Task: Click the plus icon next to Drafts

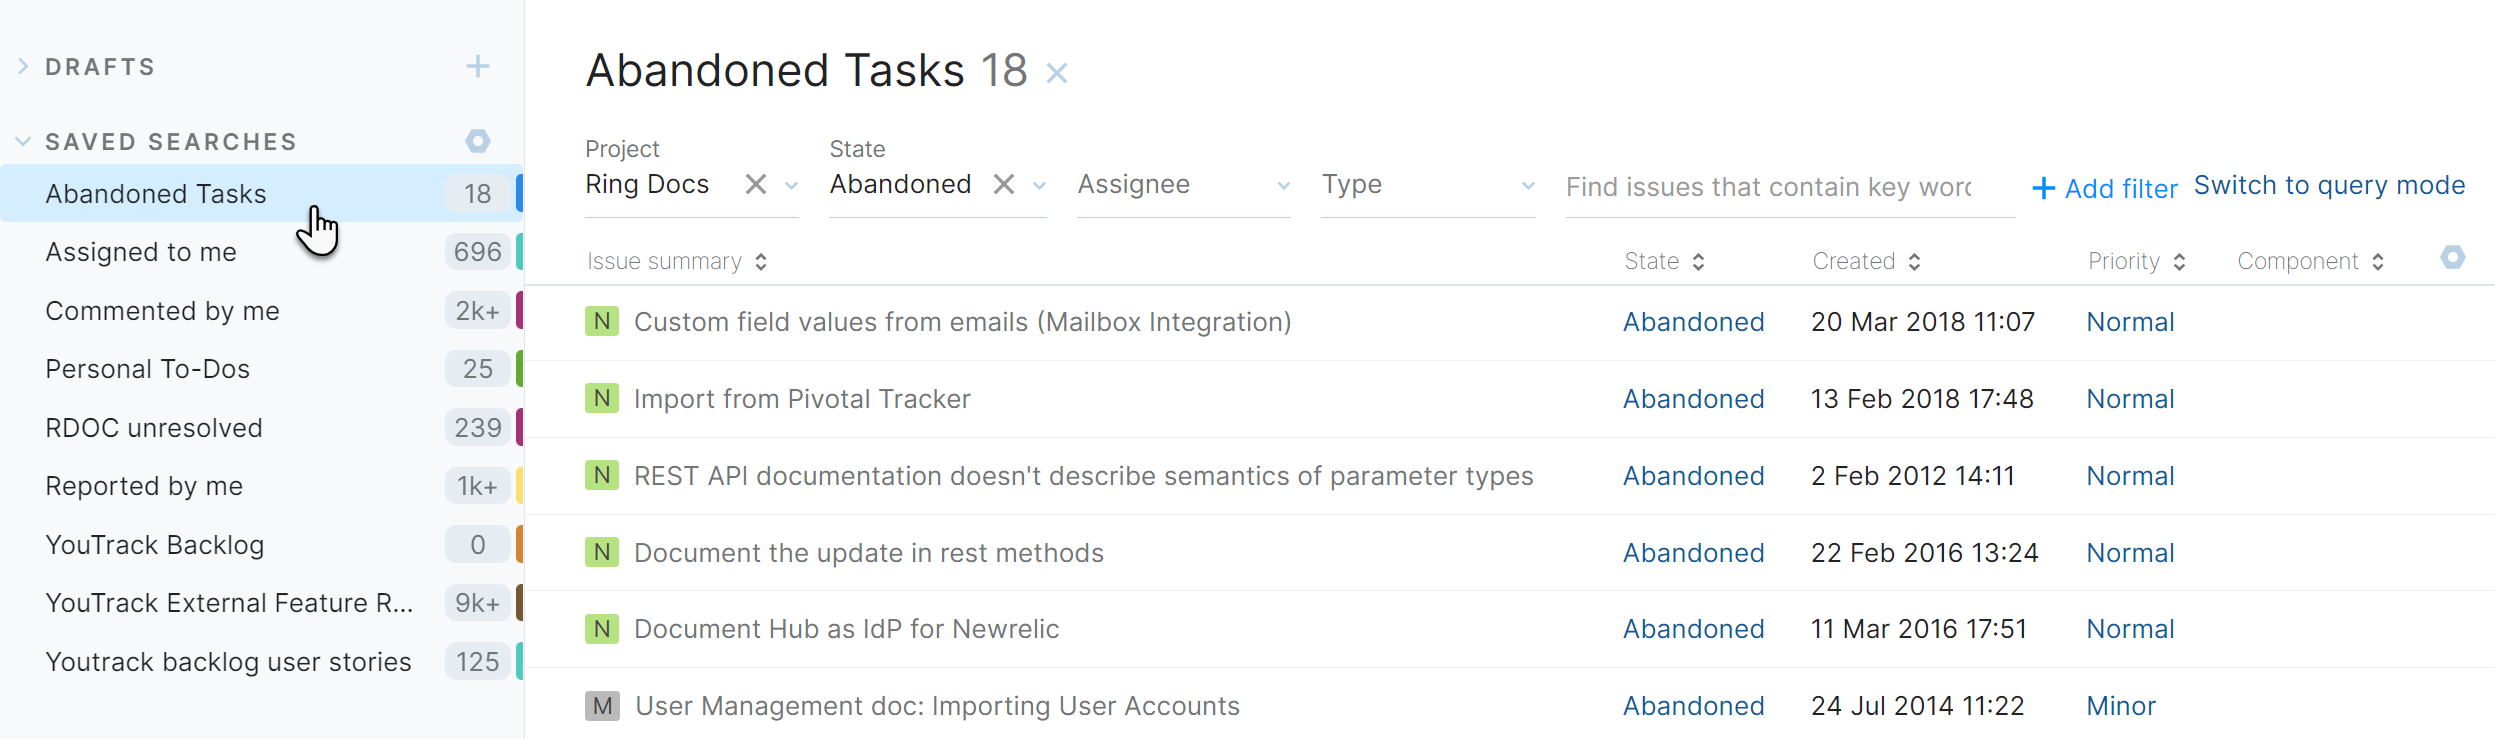Action: (478, 66)
